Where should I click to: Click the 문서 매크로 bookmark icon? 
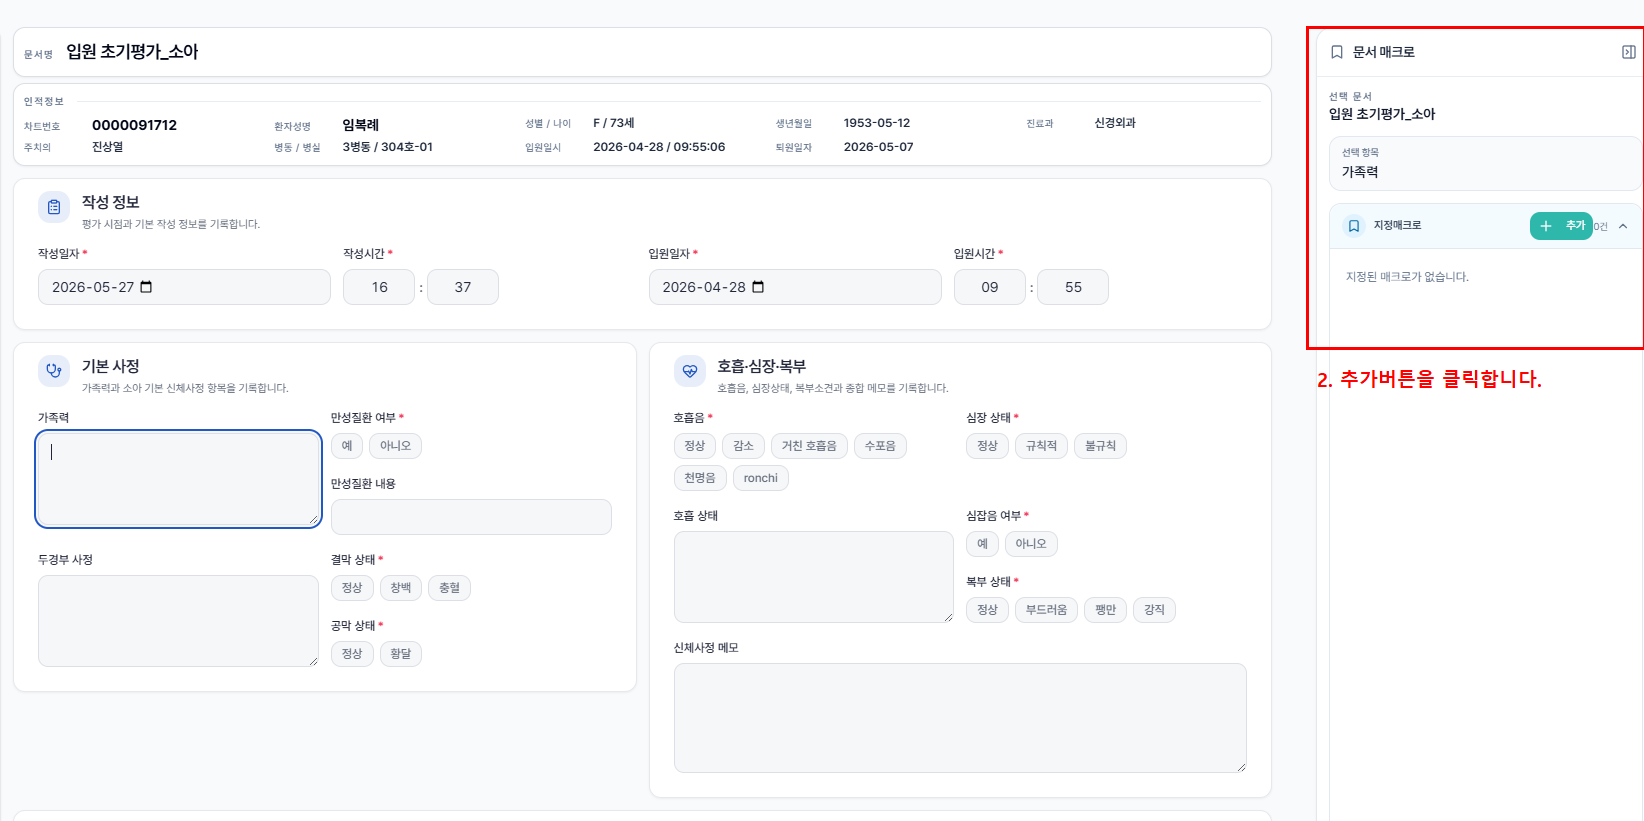[x=1337, y=52]
